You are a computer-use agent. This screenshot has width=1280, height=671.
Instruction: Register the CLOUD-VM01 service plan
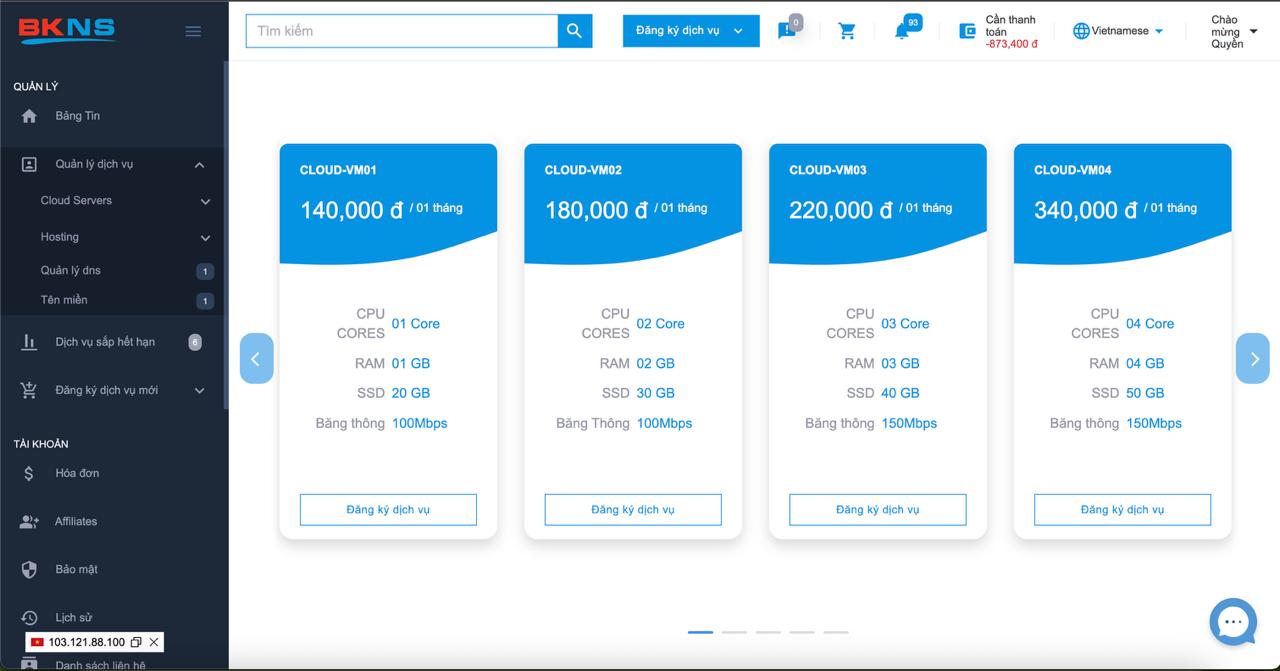(x=388, y=509)
